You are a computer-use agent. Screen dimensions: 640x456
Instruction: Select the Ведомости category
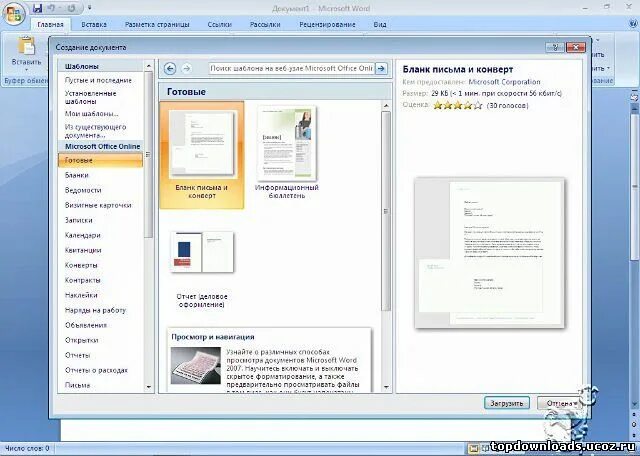point(83,190)
